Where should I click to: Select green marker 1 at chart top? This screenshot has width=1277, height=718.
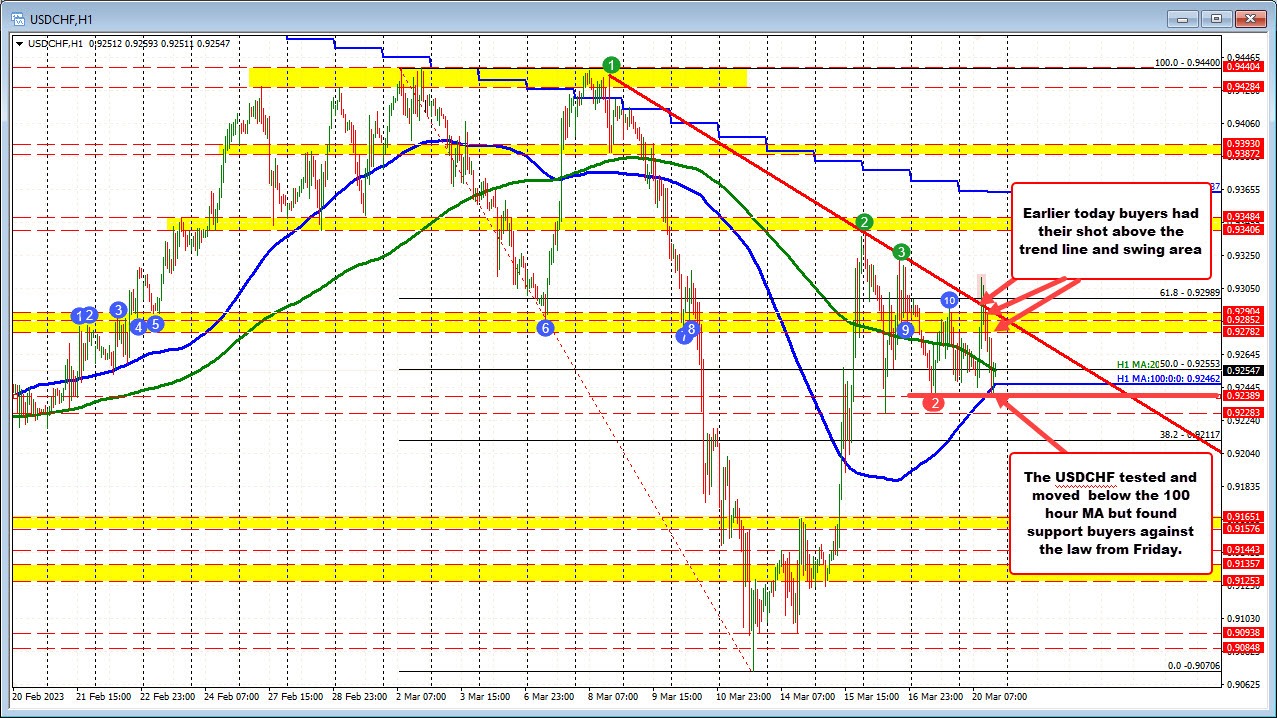click(x=611, y=65)
